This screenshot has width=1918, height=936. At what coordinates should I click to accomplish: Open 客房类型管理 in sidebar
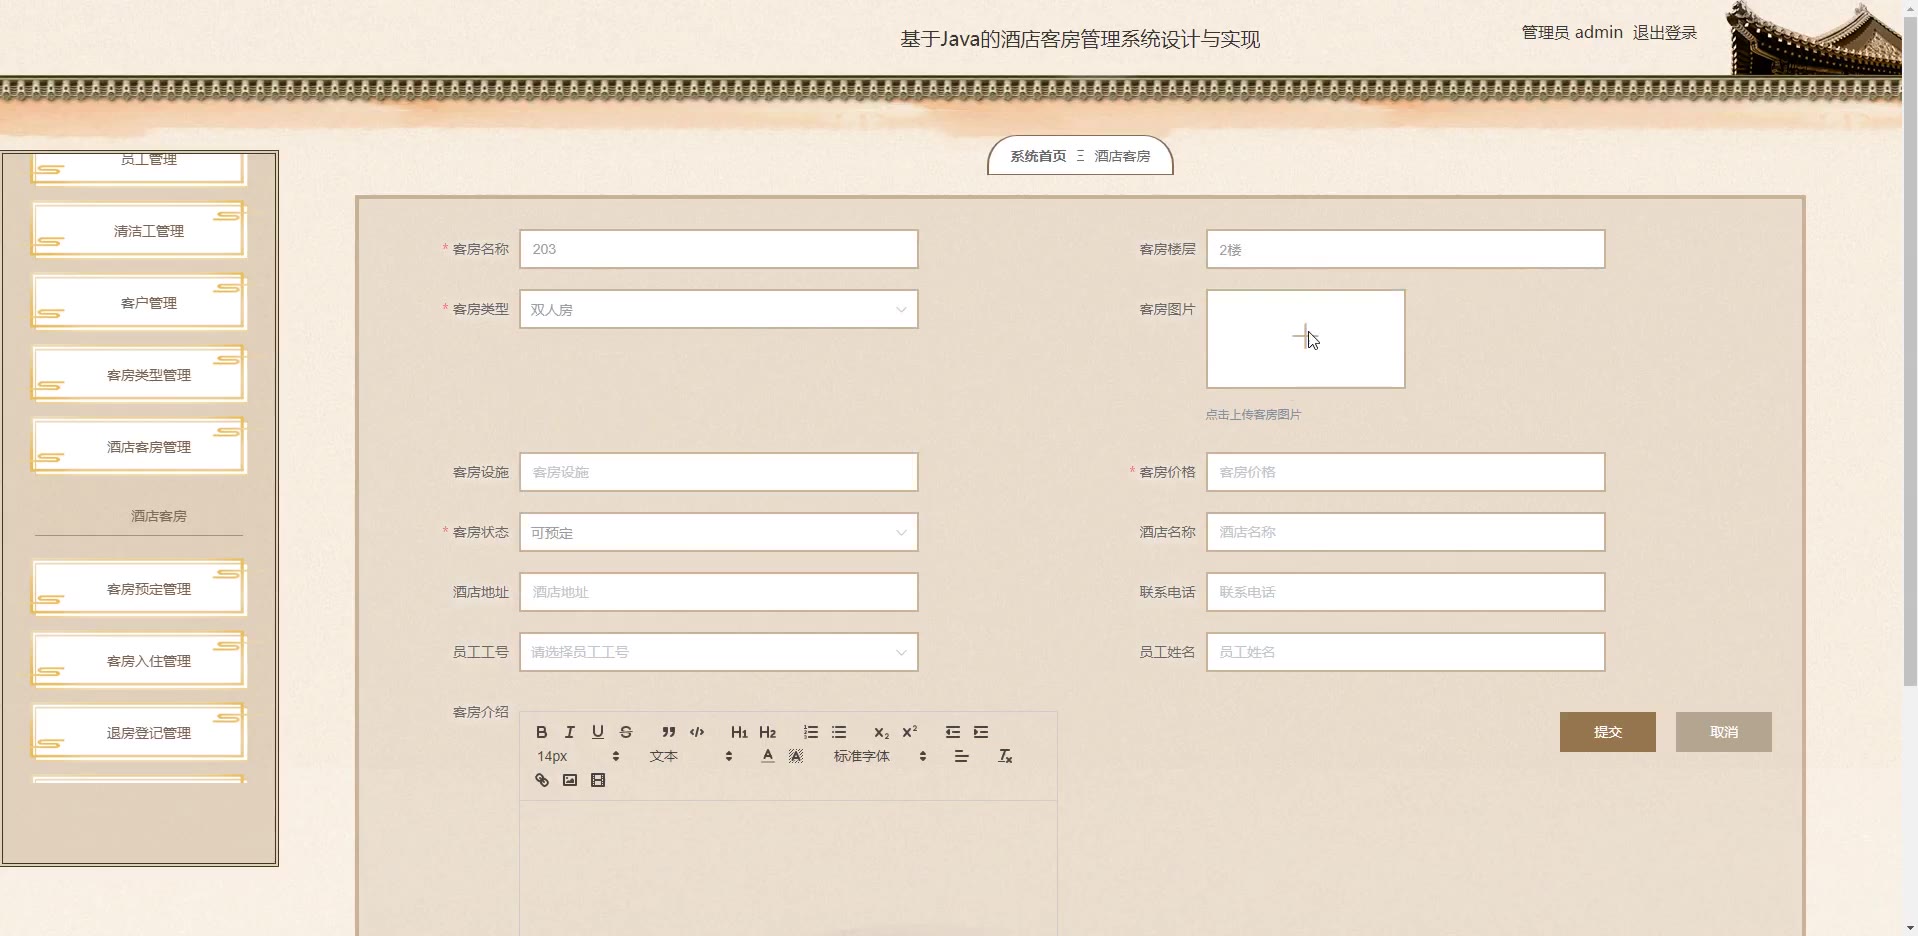point(140,375)
